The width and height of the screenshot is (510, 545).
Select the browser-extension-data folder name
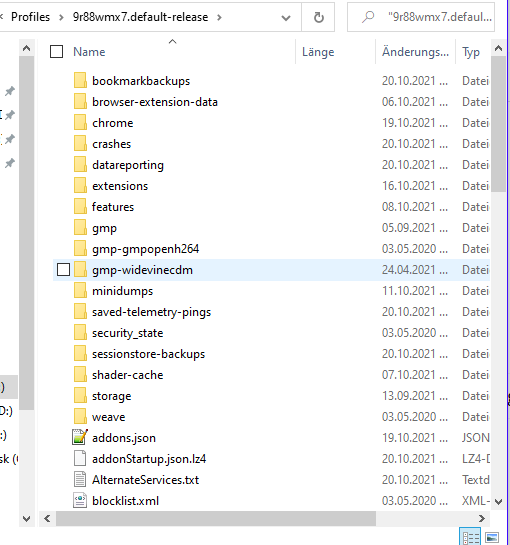[155, 102]
